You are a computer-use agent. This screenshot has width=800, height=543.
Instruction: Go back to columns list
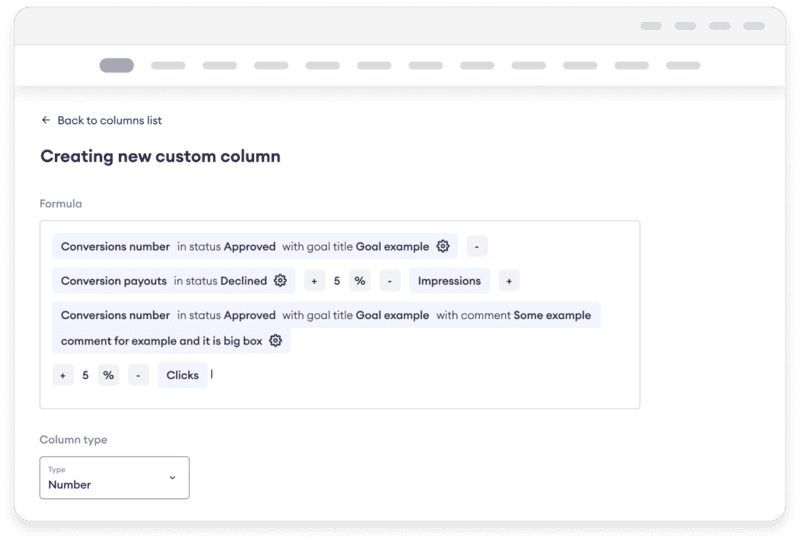click(x=109, y=120)
